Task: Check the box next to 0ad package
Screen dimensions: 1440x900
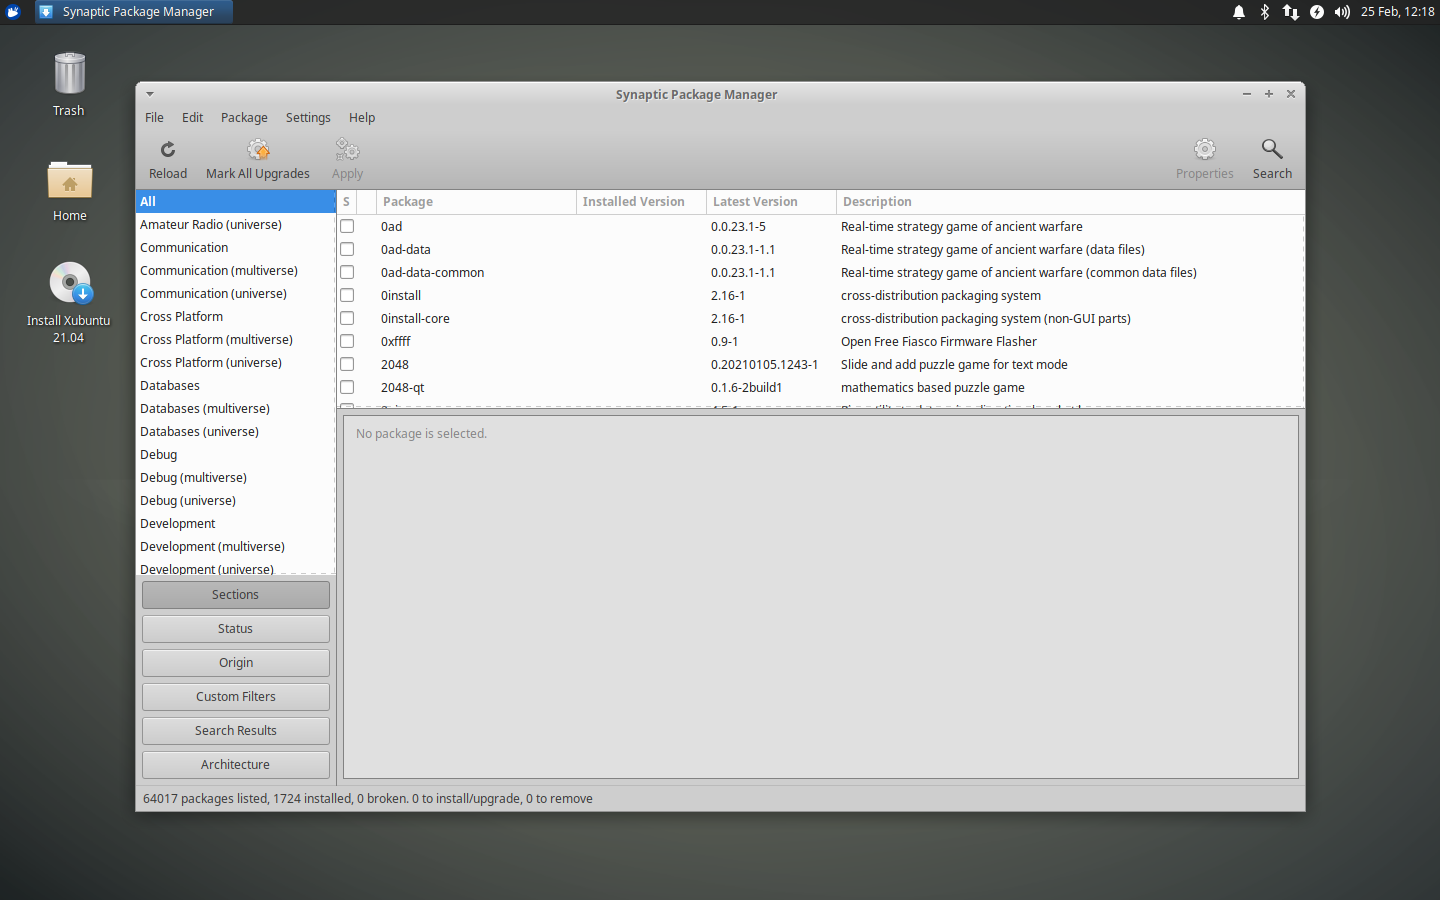Action: point(347,226)
